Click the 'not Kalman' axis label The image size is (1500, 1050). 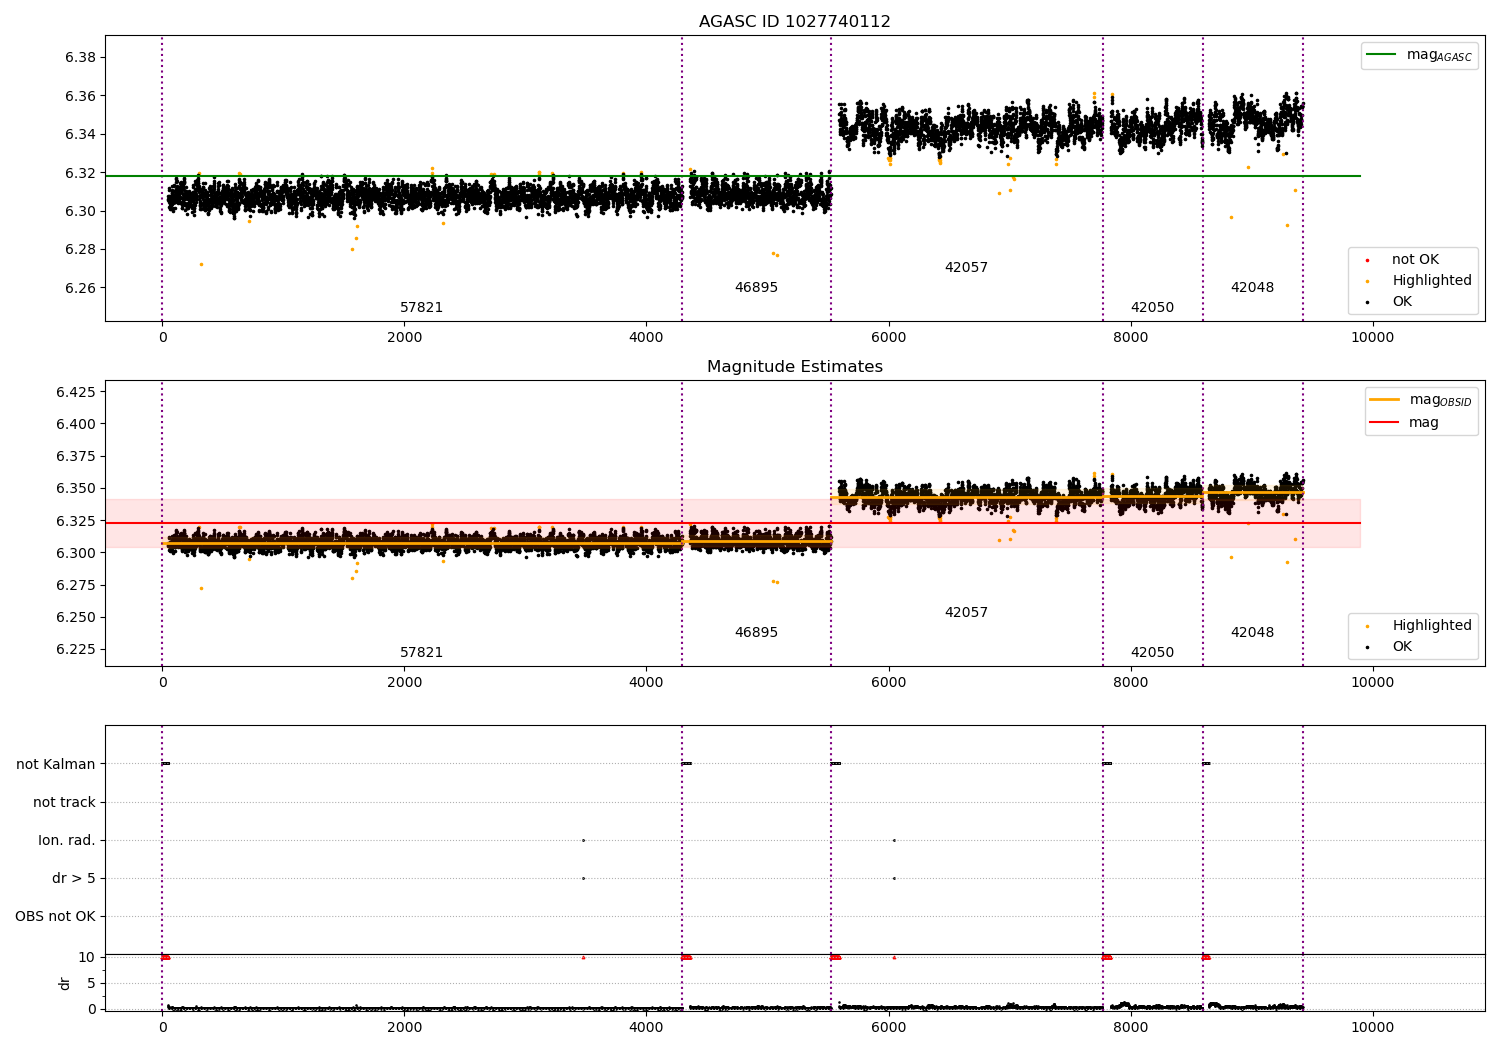point(56,764)
